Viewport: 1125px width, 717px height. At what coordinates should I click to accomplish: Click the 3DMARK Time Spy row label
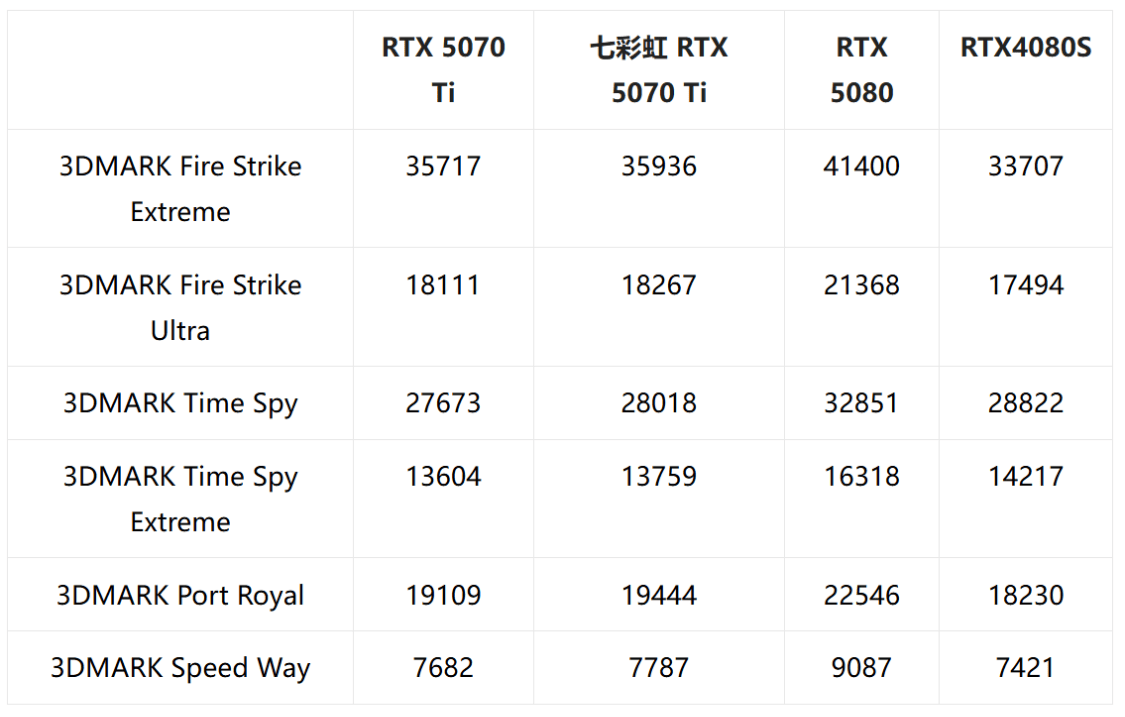pyautogui.click(x=180, y=403)
